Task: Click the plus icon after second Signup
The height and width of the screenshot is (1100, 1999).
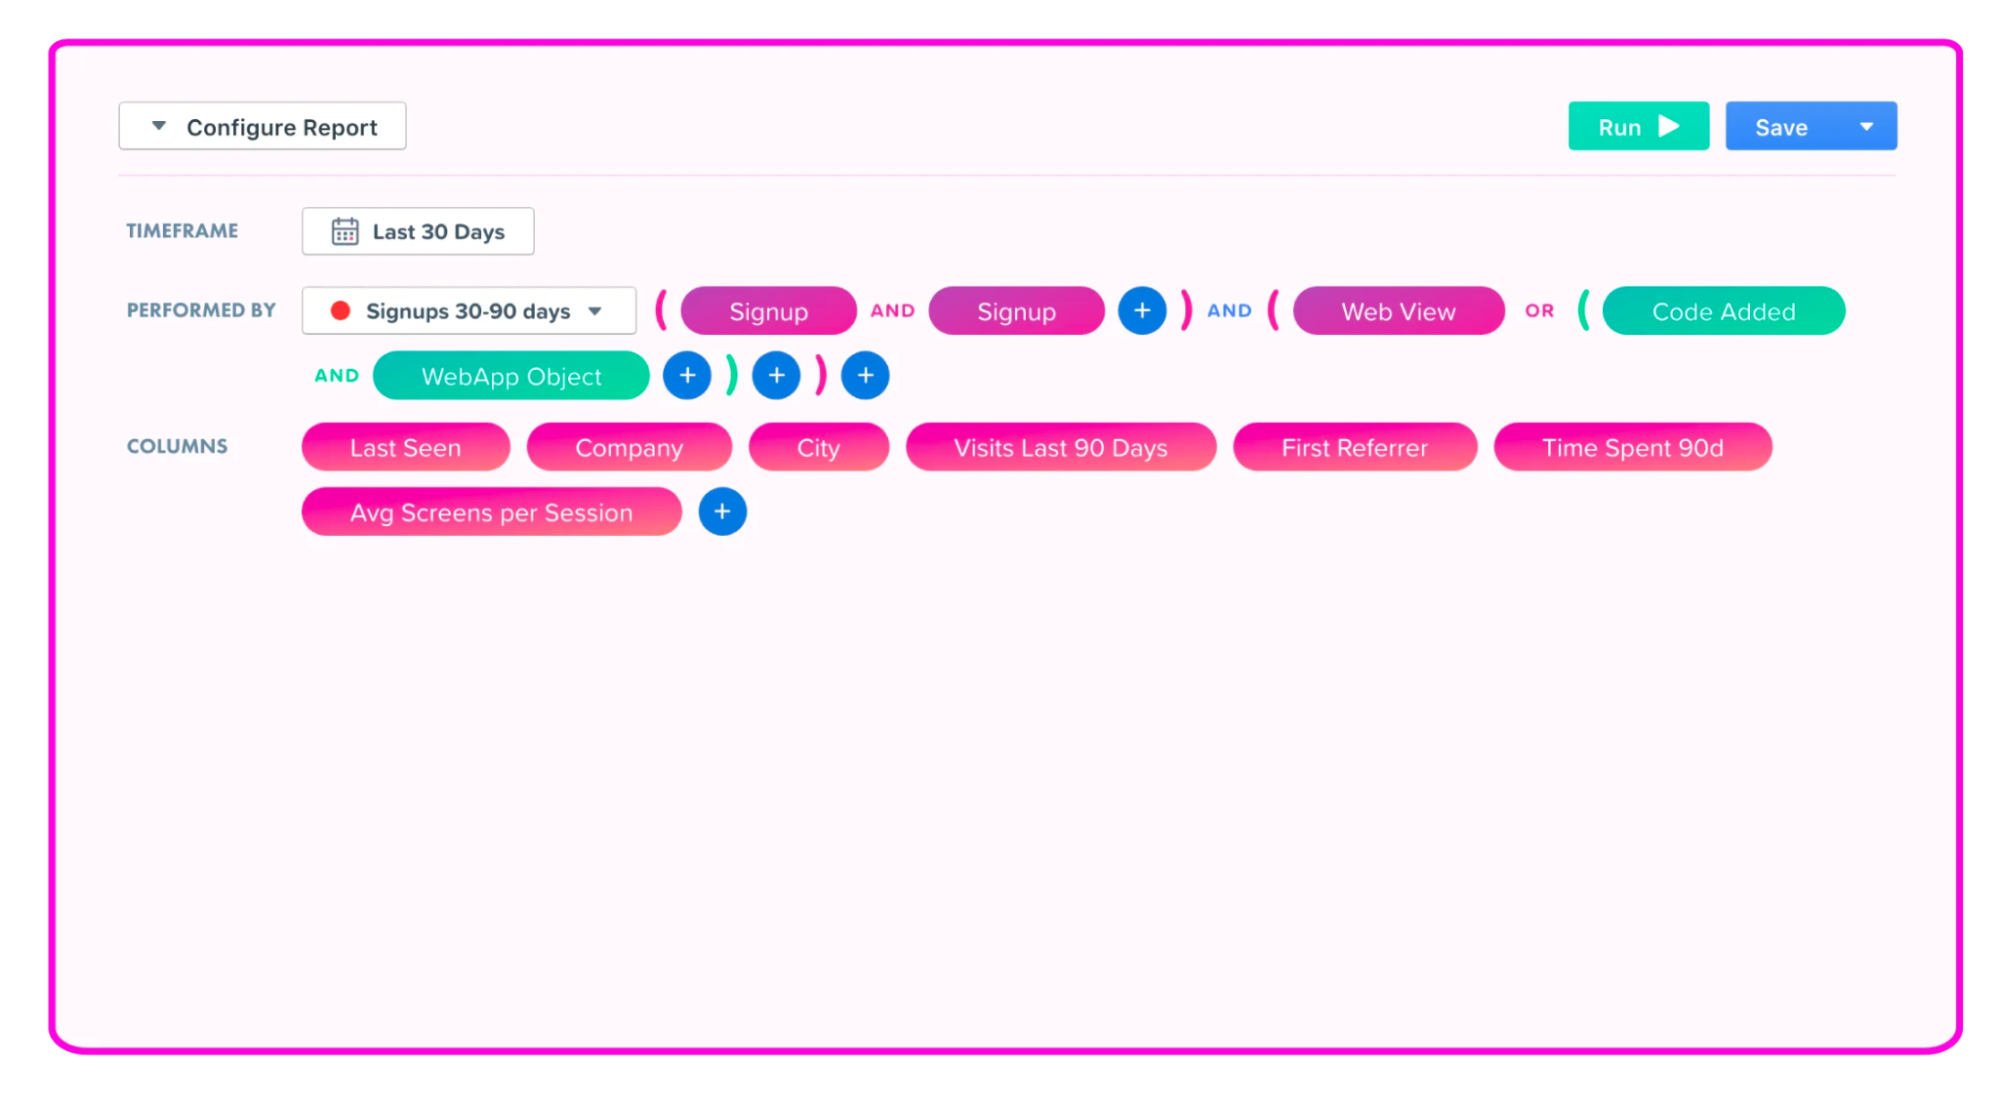Action: [x=1142, y=310]
